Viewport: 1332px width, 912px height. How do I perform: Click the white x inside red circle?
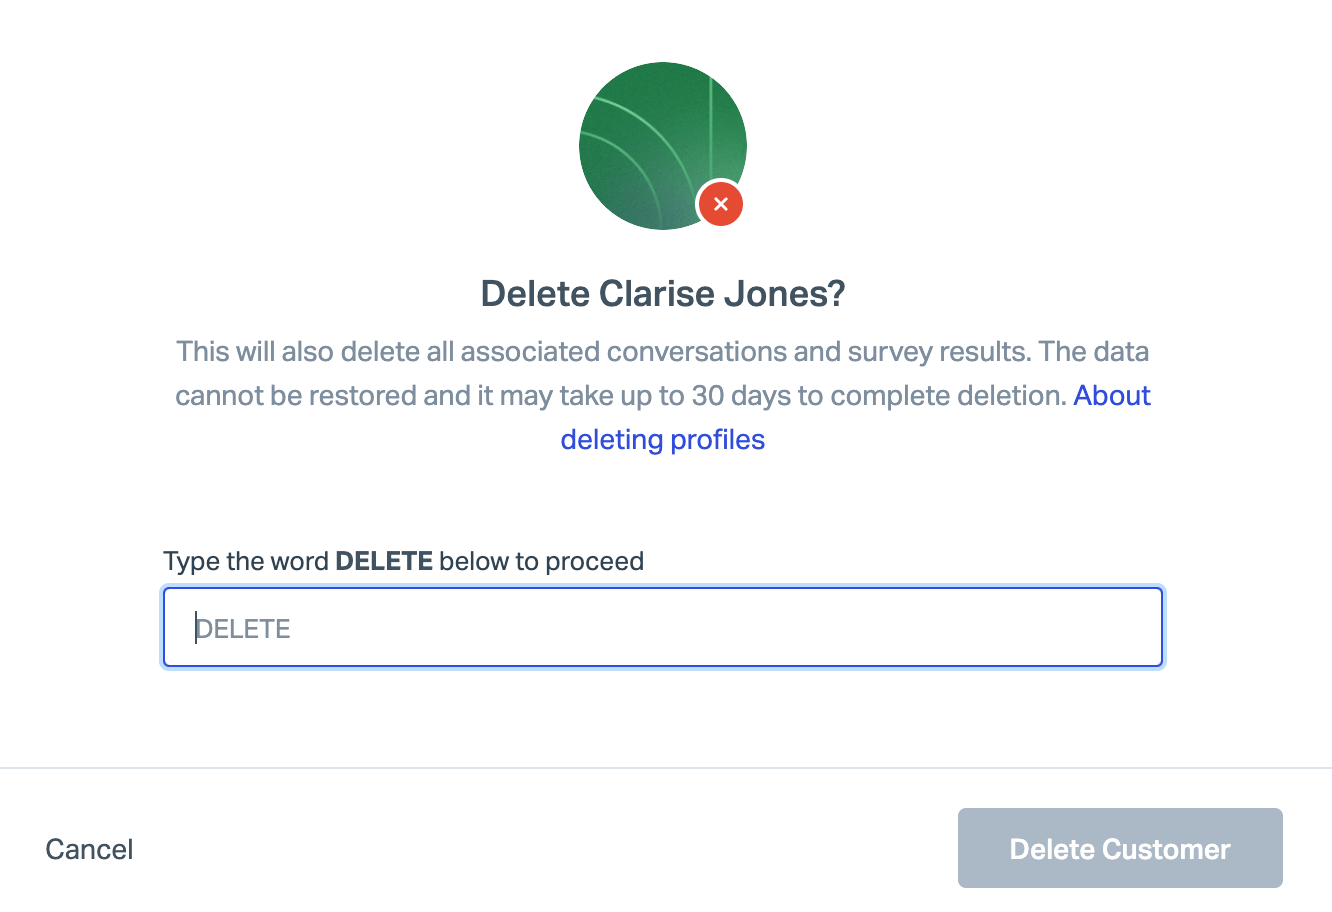(x=720, y=204)
